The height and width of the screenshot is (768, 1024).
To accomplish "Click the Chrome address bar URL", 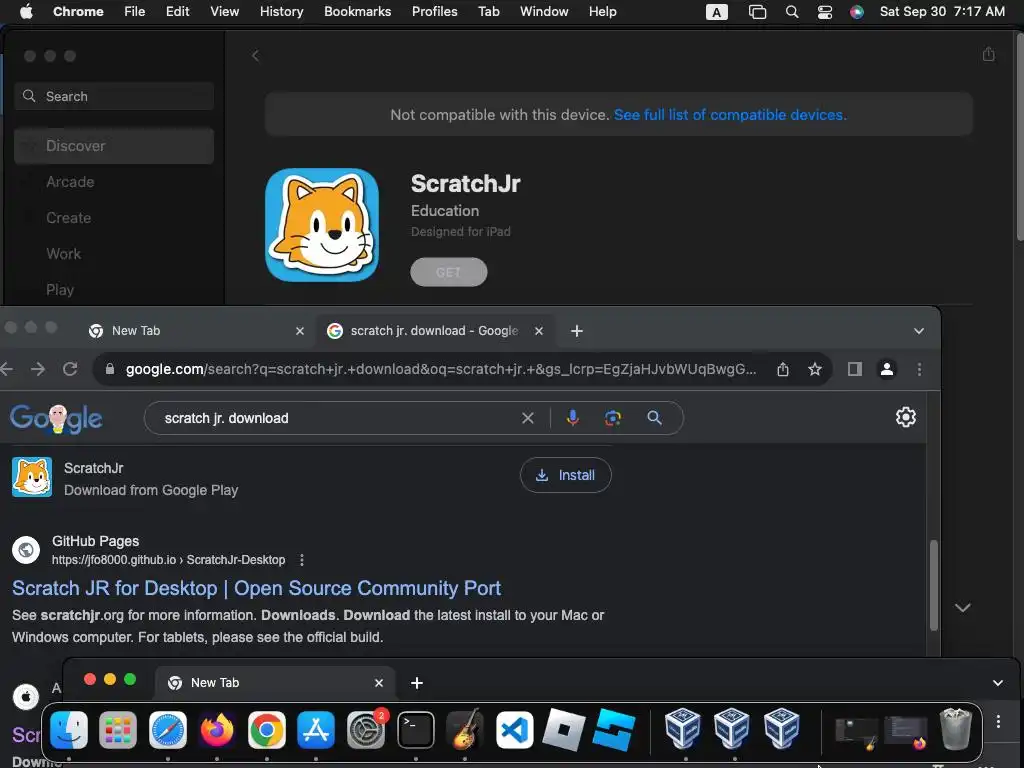I will coord(441,370).
